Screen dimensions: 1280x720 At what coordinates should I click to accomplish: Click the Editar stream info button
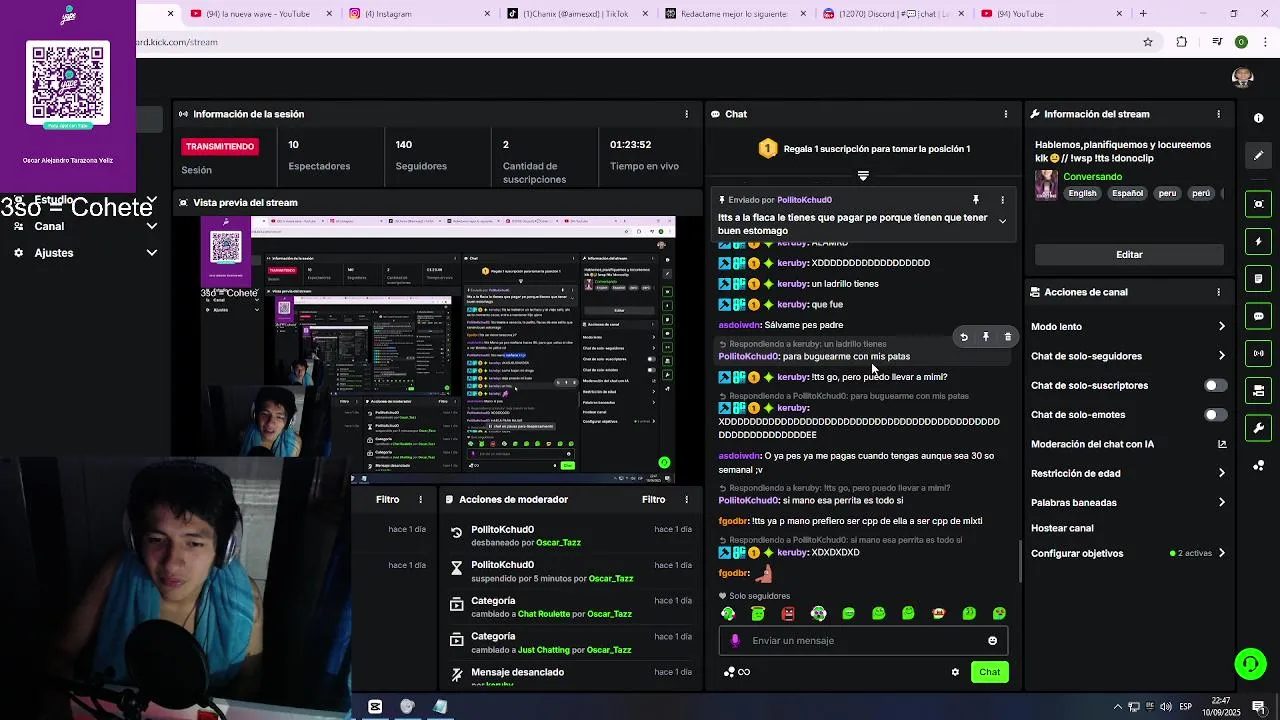(1129, 254)
